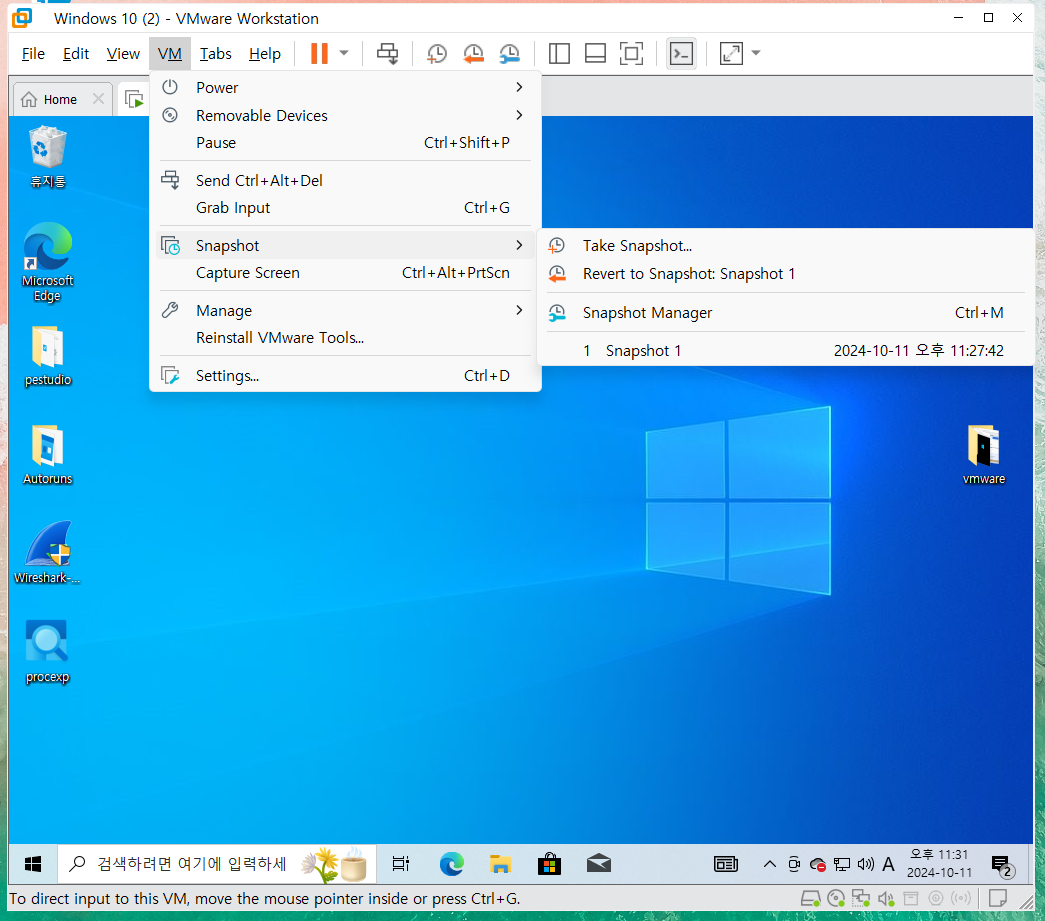Viewport: 1045px width, 921px height.
Task: Click the VM tab icon beside Home
Action: click(x=134, y=99)
